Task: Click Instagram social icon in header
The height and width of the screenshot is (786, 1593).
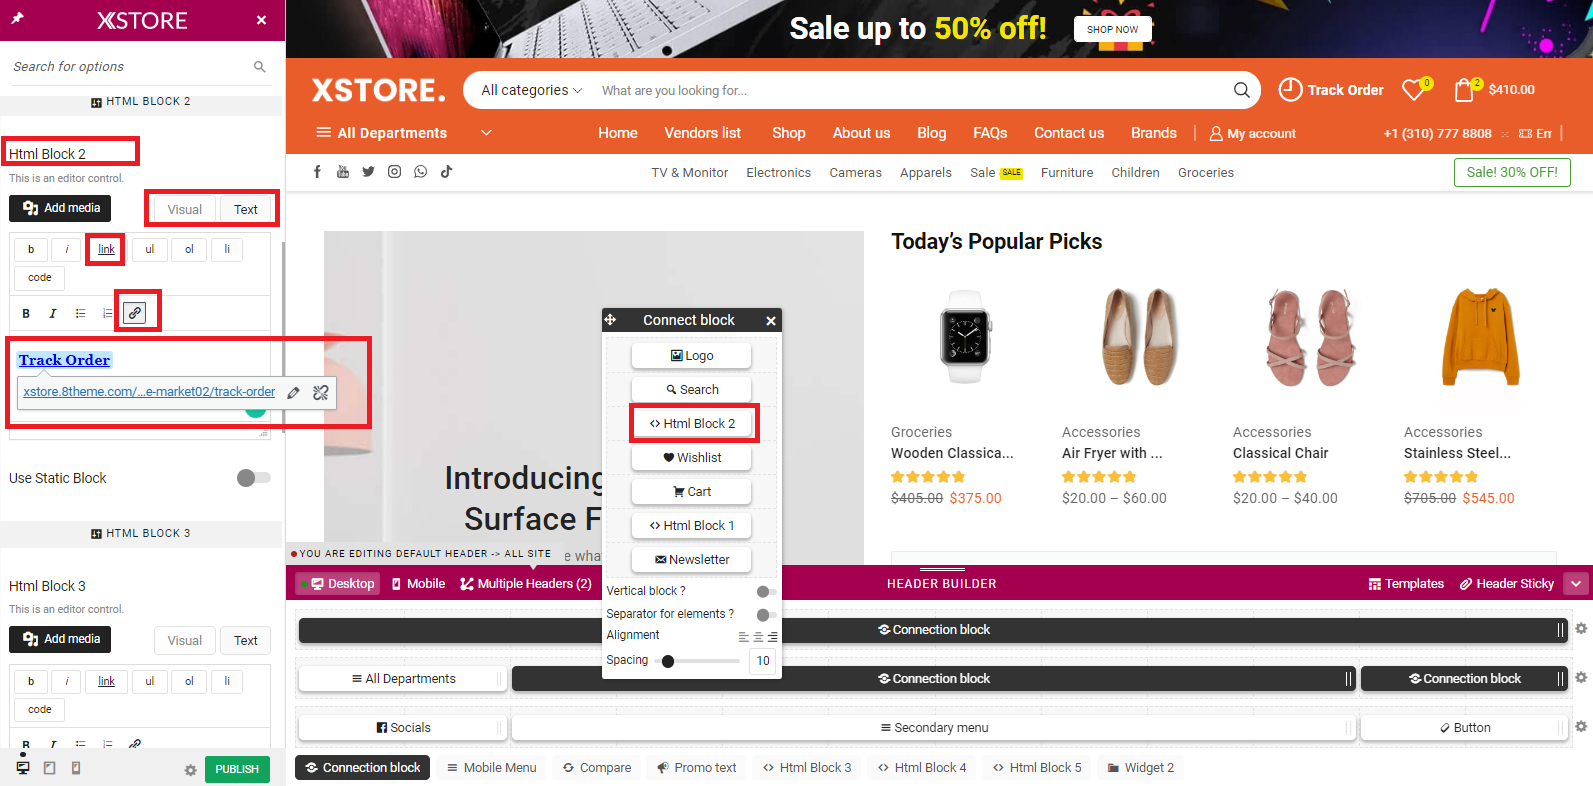Action: point(395,172)
